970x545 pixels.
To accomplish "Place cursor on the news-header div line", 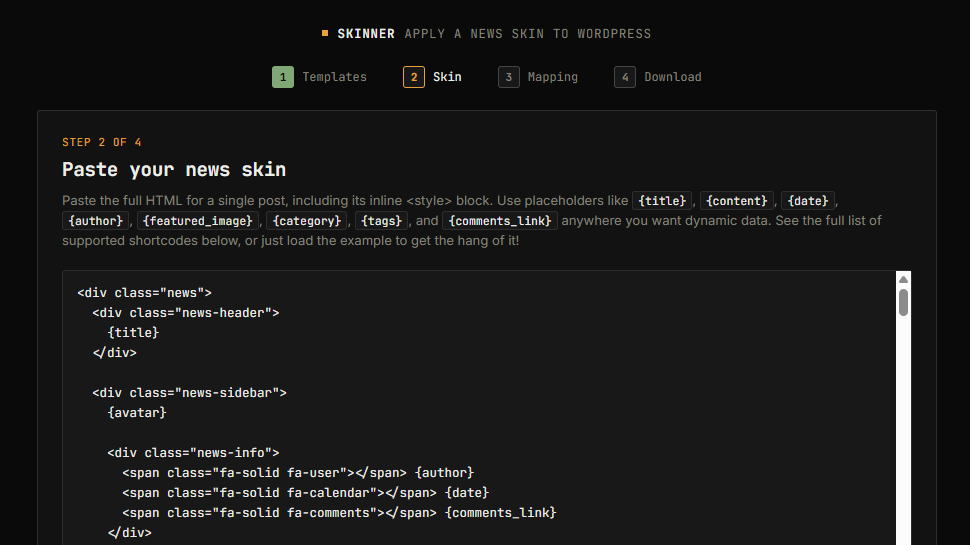I will (186, 313).
